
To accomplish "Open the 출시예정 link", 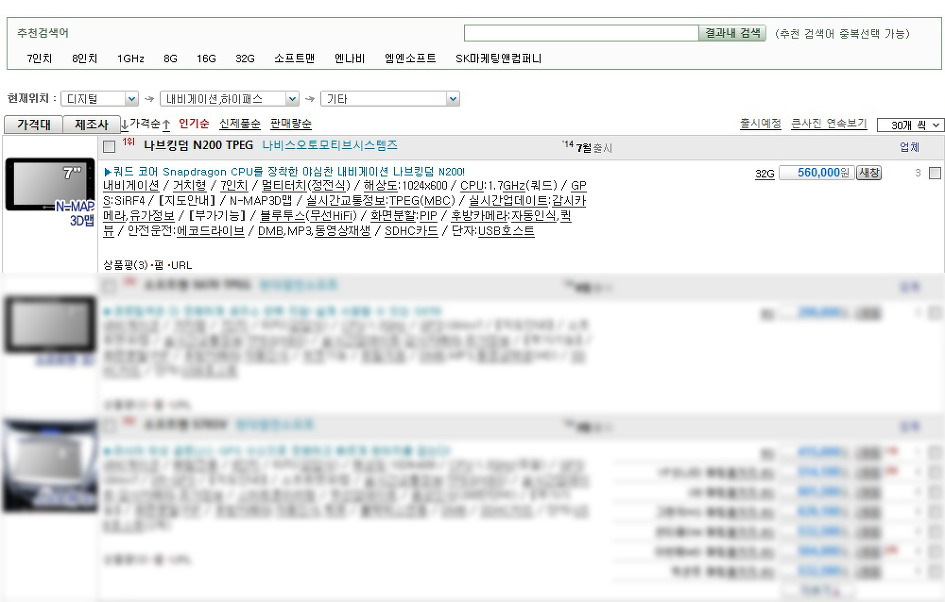I will pos(761,124).
